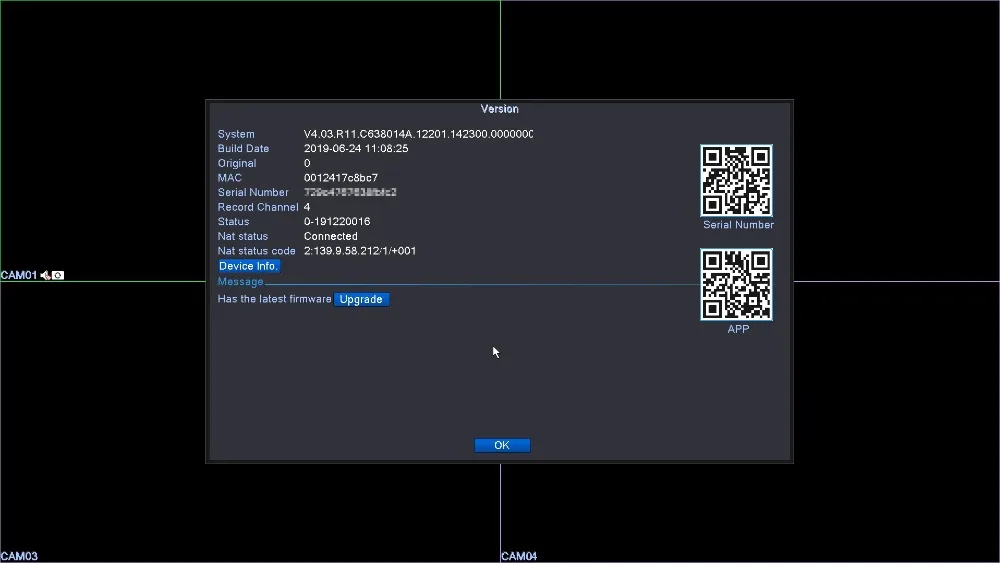Click the blurred Serial Number value
Viewport: 1000px width, 563px height.
(x=350, y=192)
